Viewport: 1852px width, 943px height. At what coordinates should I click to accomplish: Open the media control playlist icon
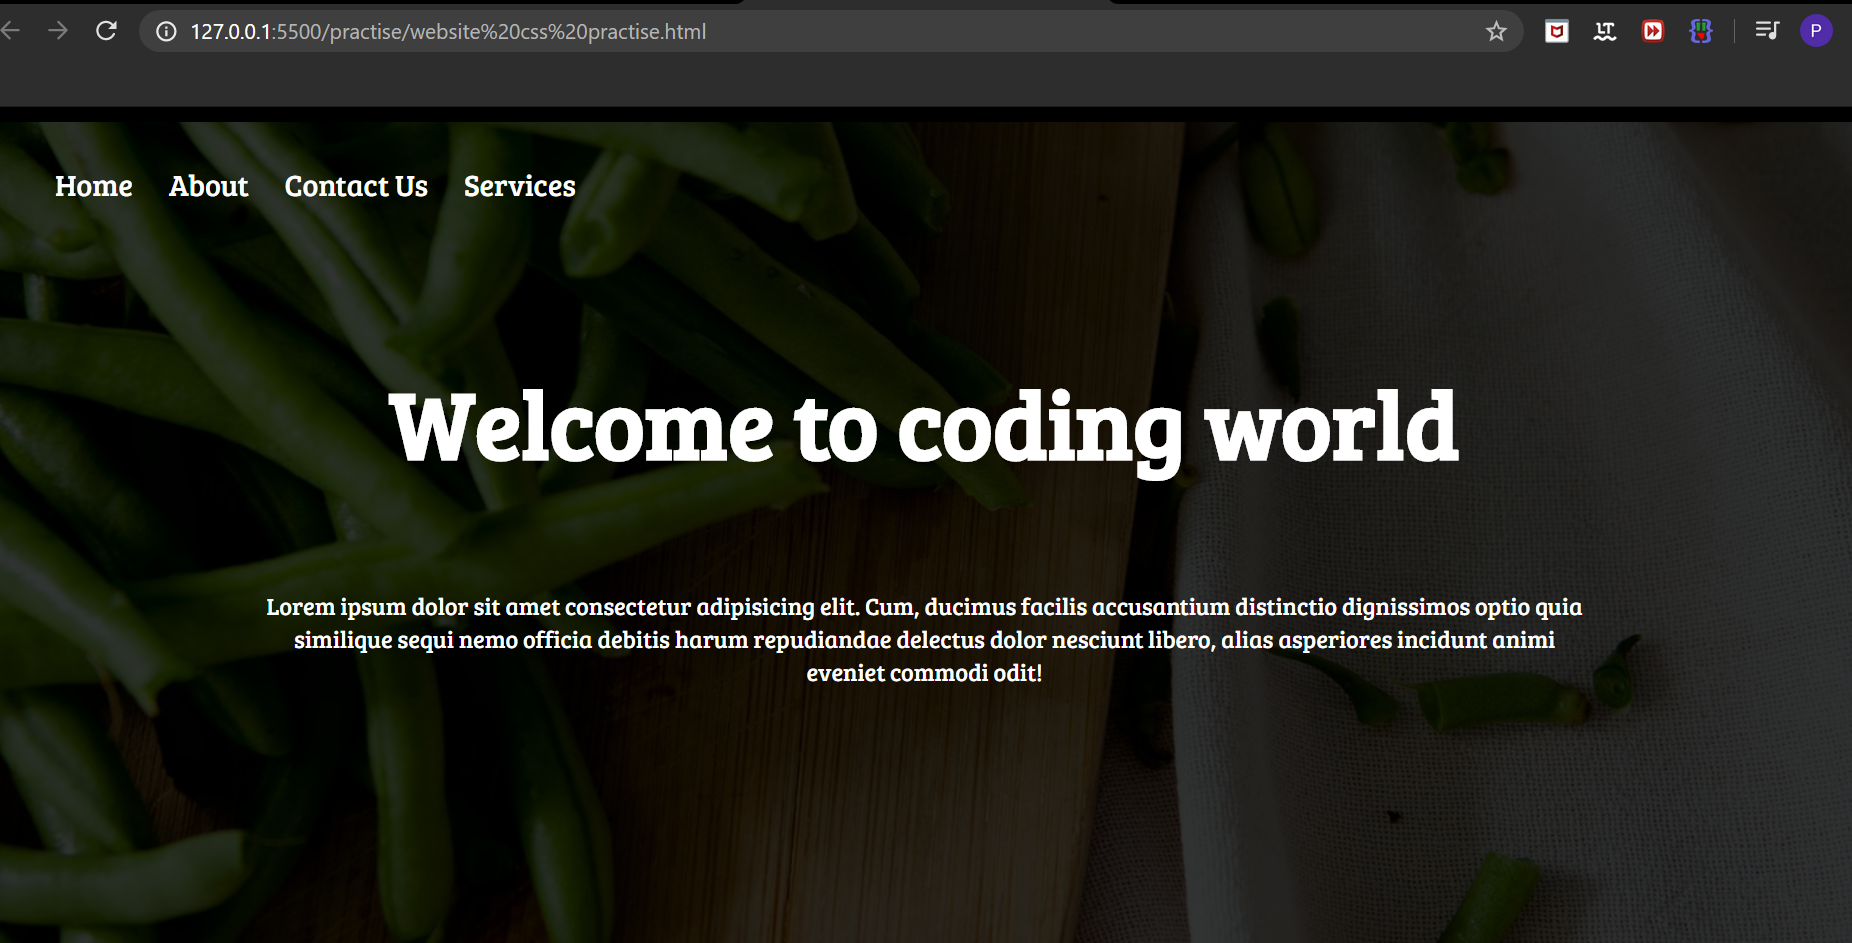1767,31
